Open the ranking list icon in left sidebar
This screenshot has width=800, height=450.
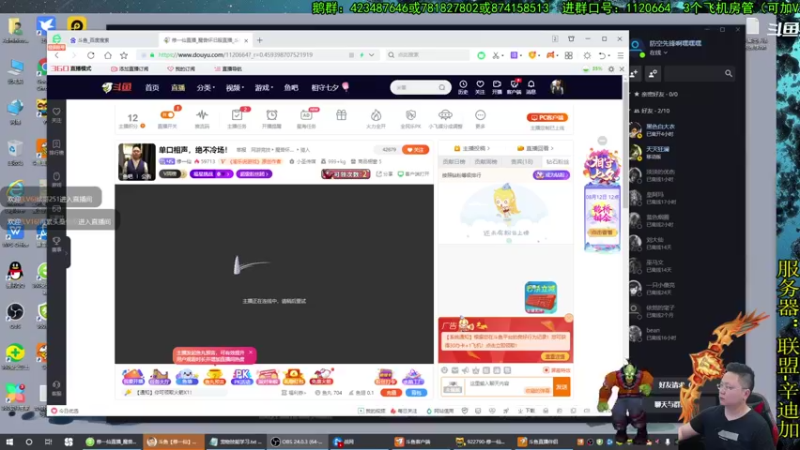click(x=57, y=148)
